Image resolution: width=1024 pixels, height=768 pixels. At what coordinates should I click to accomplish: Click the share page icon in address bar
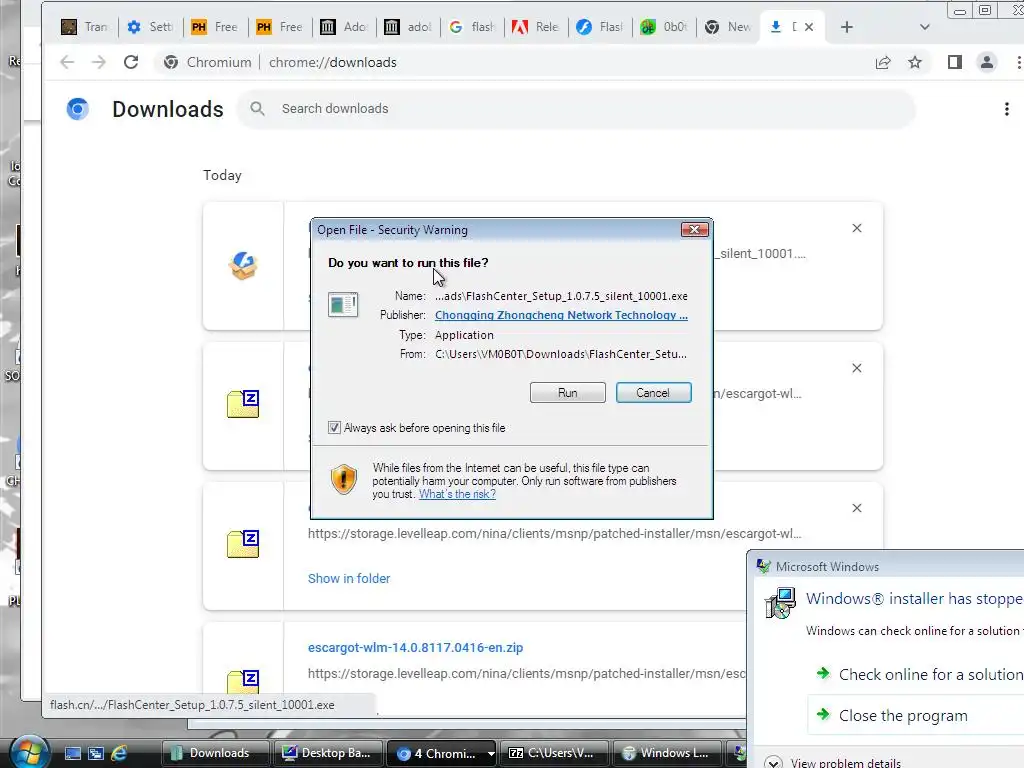[883, 62]
